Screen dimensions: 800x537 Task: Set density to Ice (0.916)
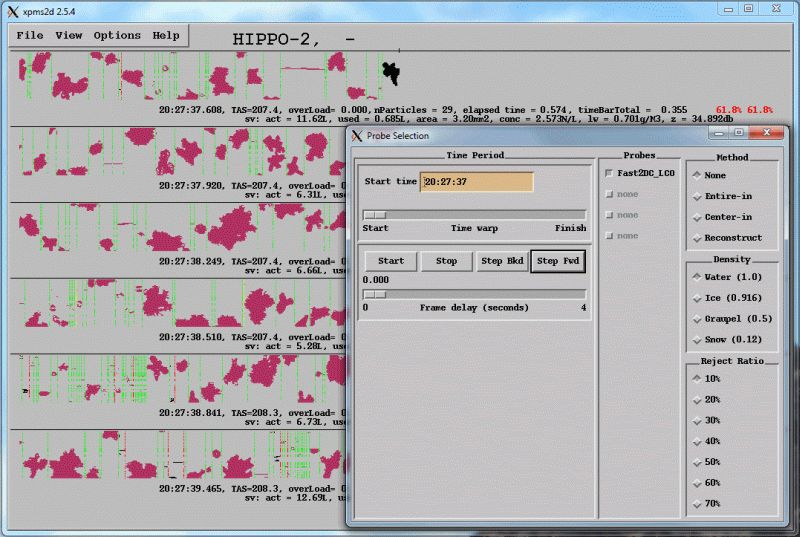(x=695, y=298)
